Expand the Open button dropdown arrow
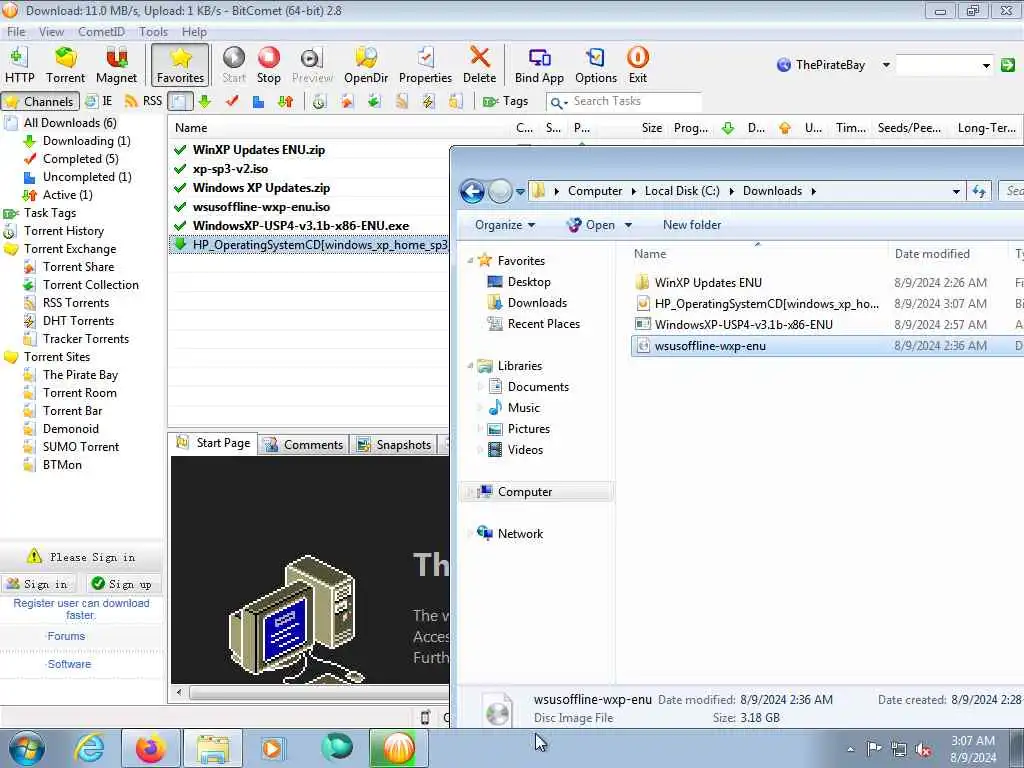The width and height of the screenshot is (1024, 768). [x=628, y=225]
